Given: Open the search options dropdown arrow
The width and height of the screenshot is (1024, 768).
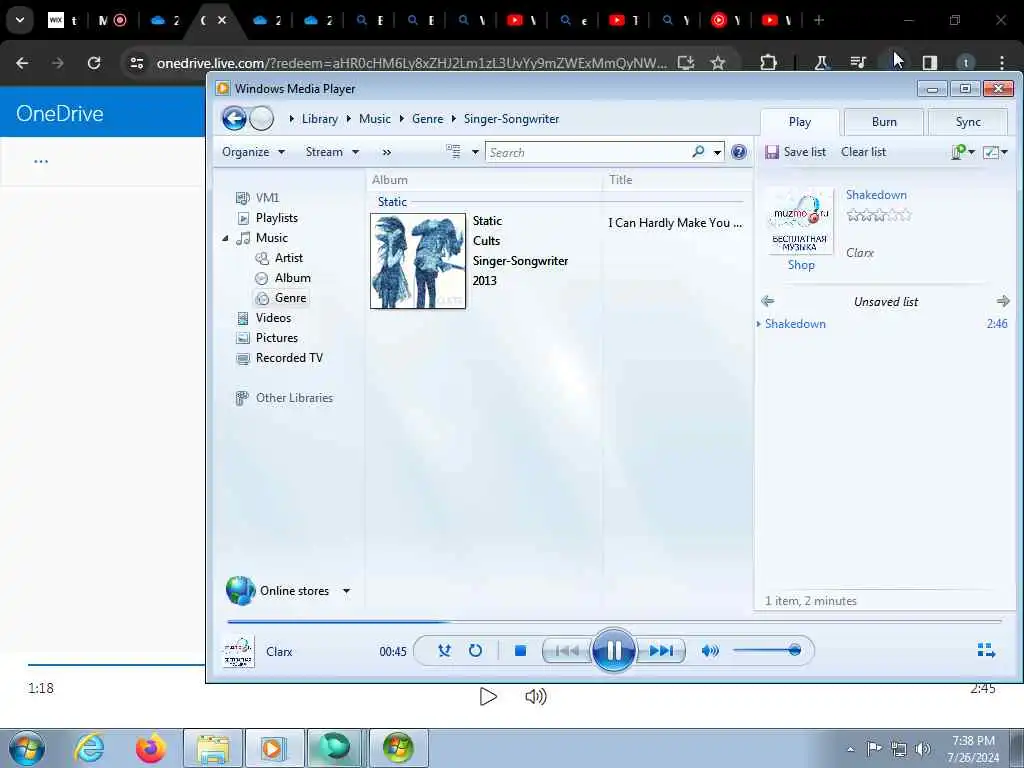Looking at the screenshot, I should coord(717,152).
